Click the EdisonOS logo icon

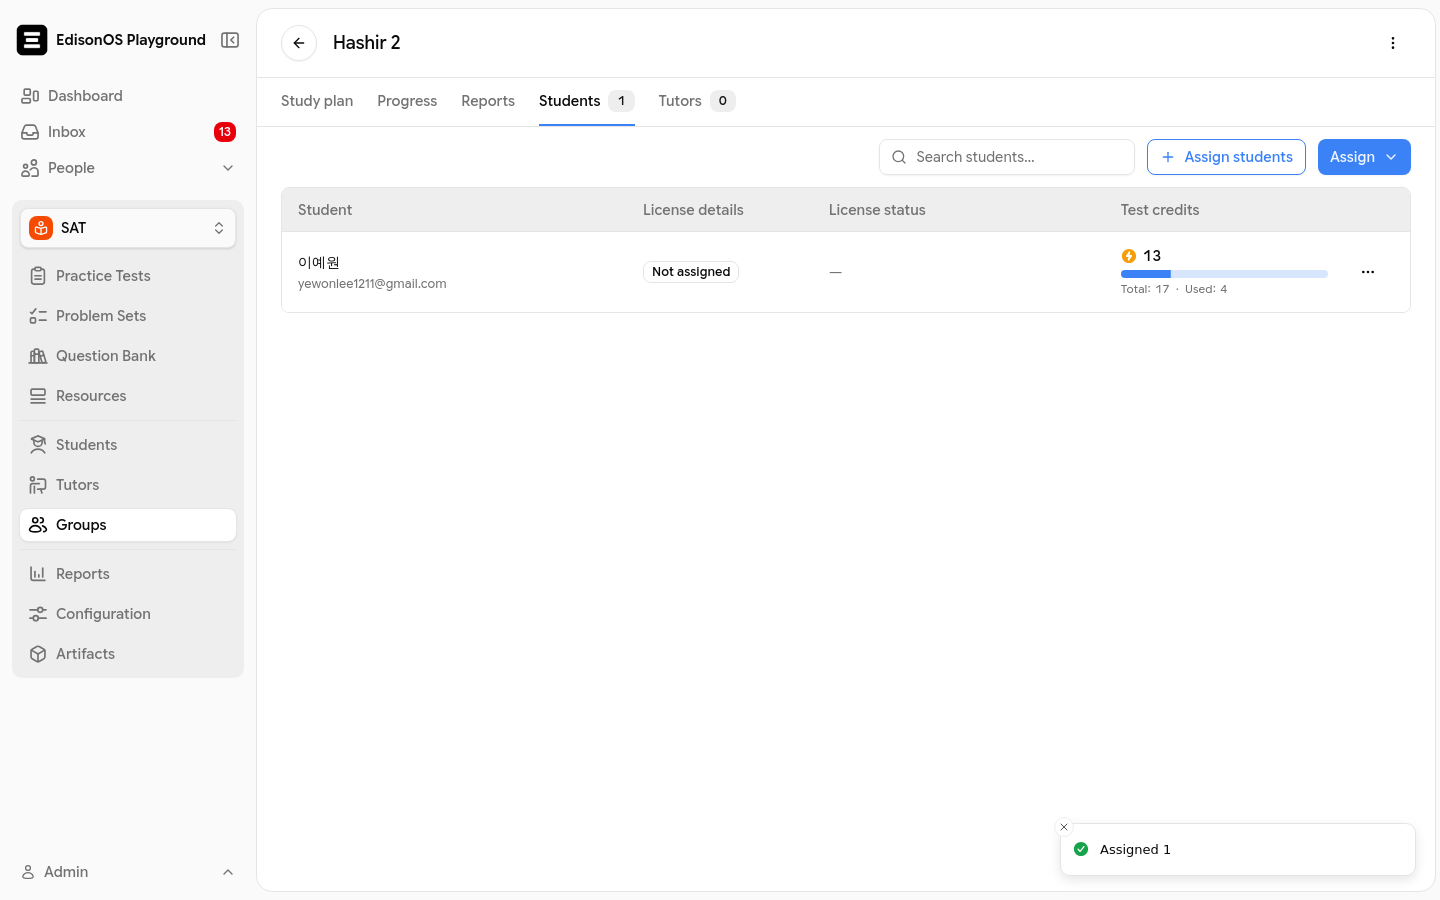[x=32, y=40]
